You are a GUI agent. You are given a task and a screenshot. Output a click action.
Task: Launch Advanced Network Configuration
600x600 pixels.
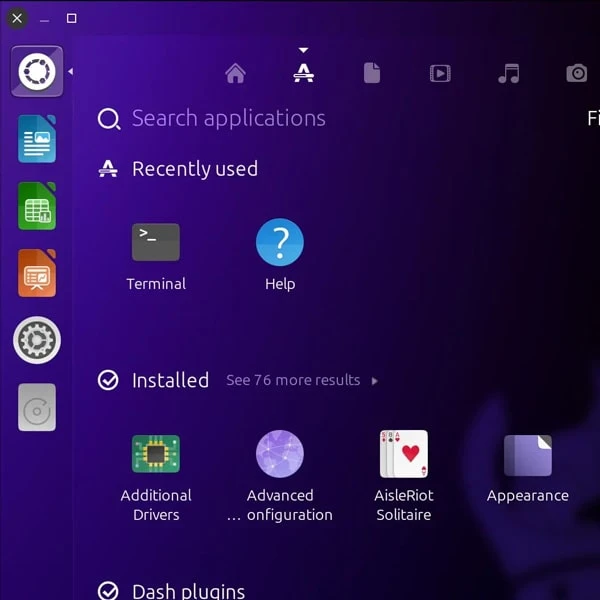pos(280,455)
